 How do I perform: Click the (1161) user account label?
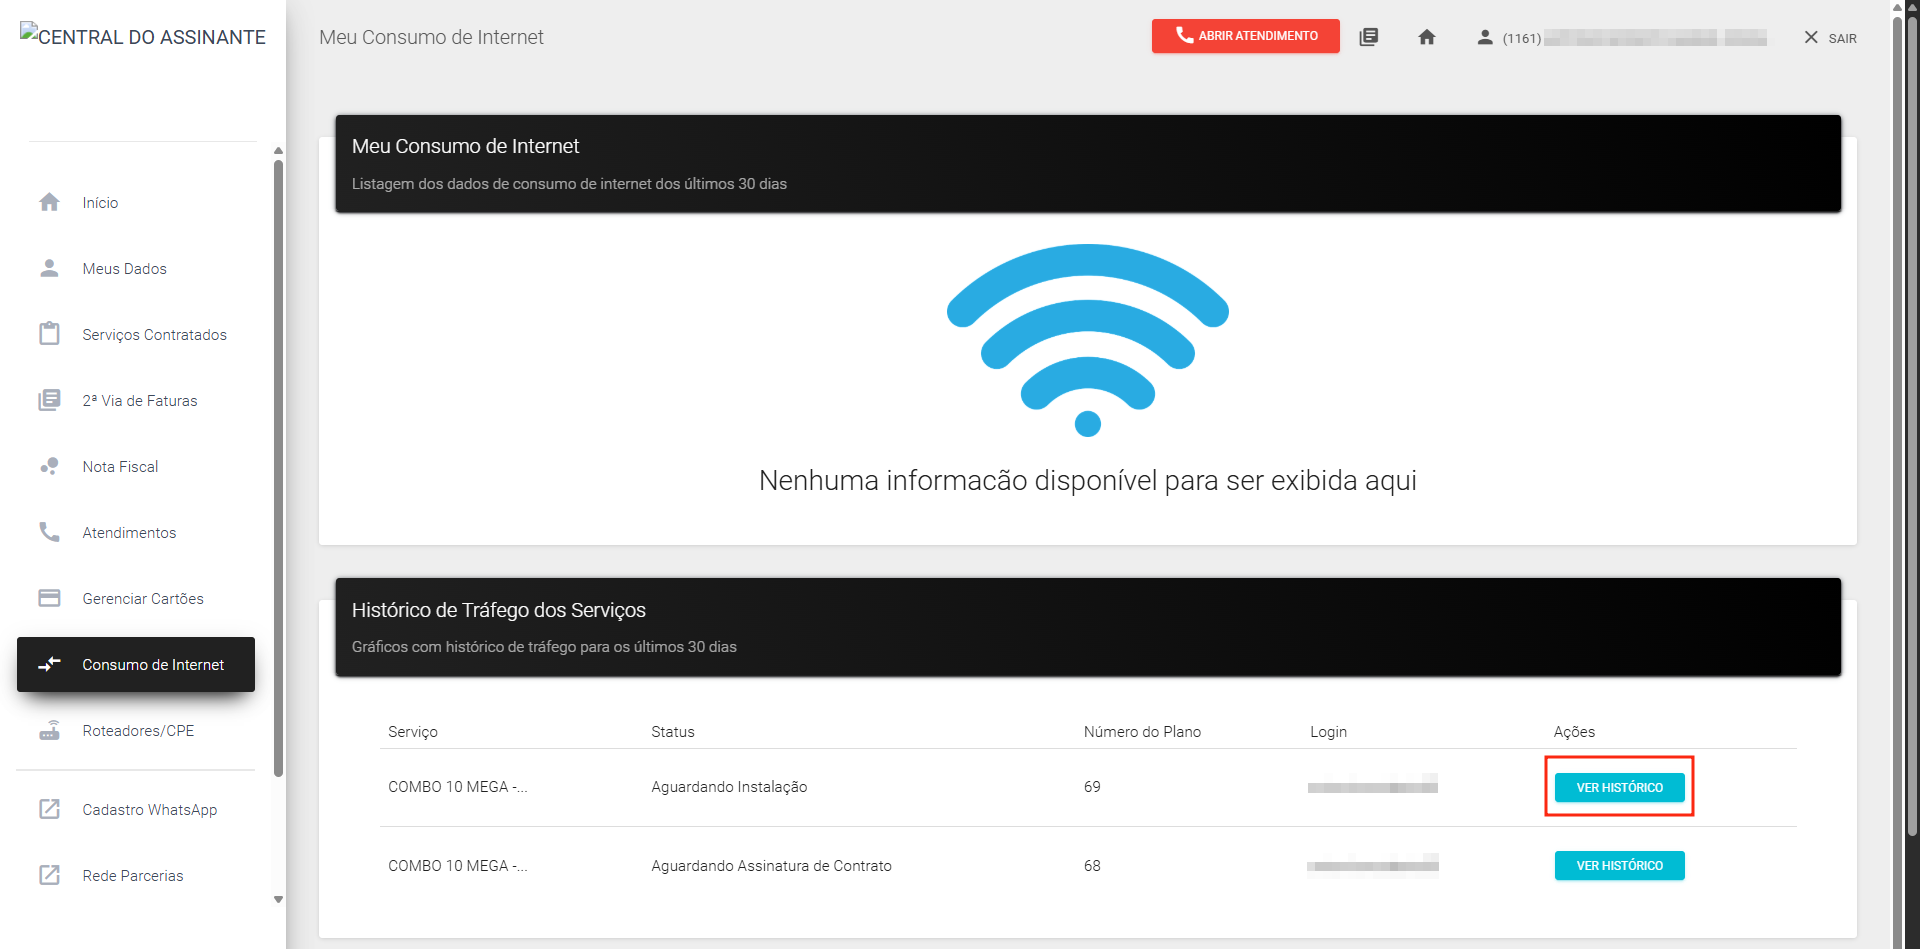pyautogui.click(x=1634, y=38)
